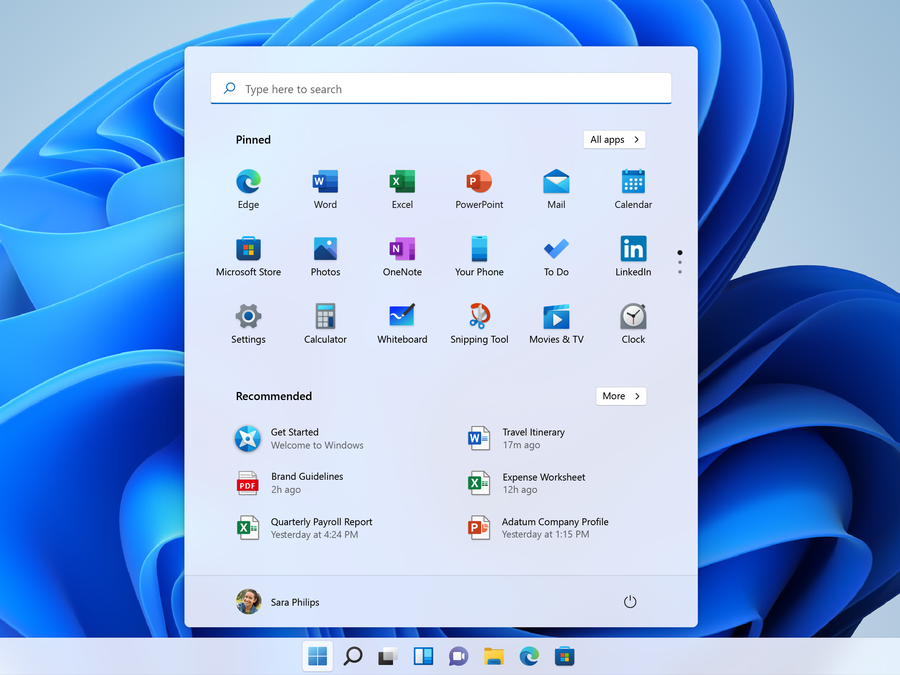Image resolution: width=900 pixels, height=675 pixels.
Task: Open Task View on the taskbar
Action: point(388,656)
